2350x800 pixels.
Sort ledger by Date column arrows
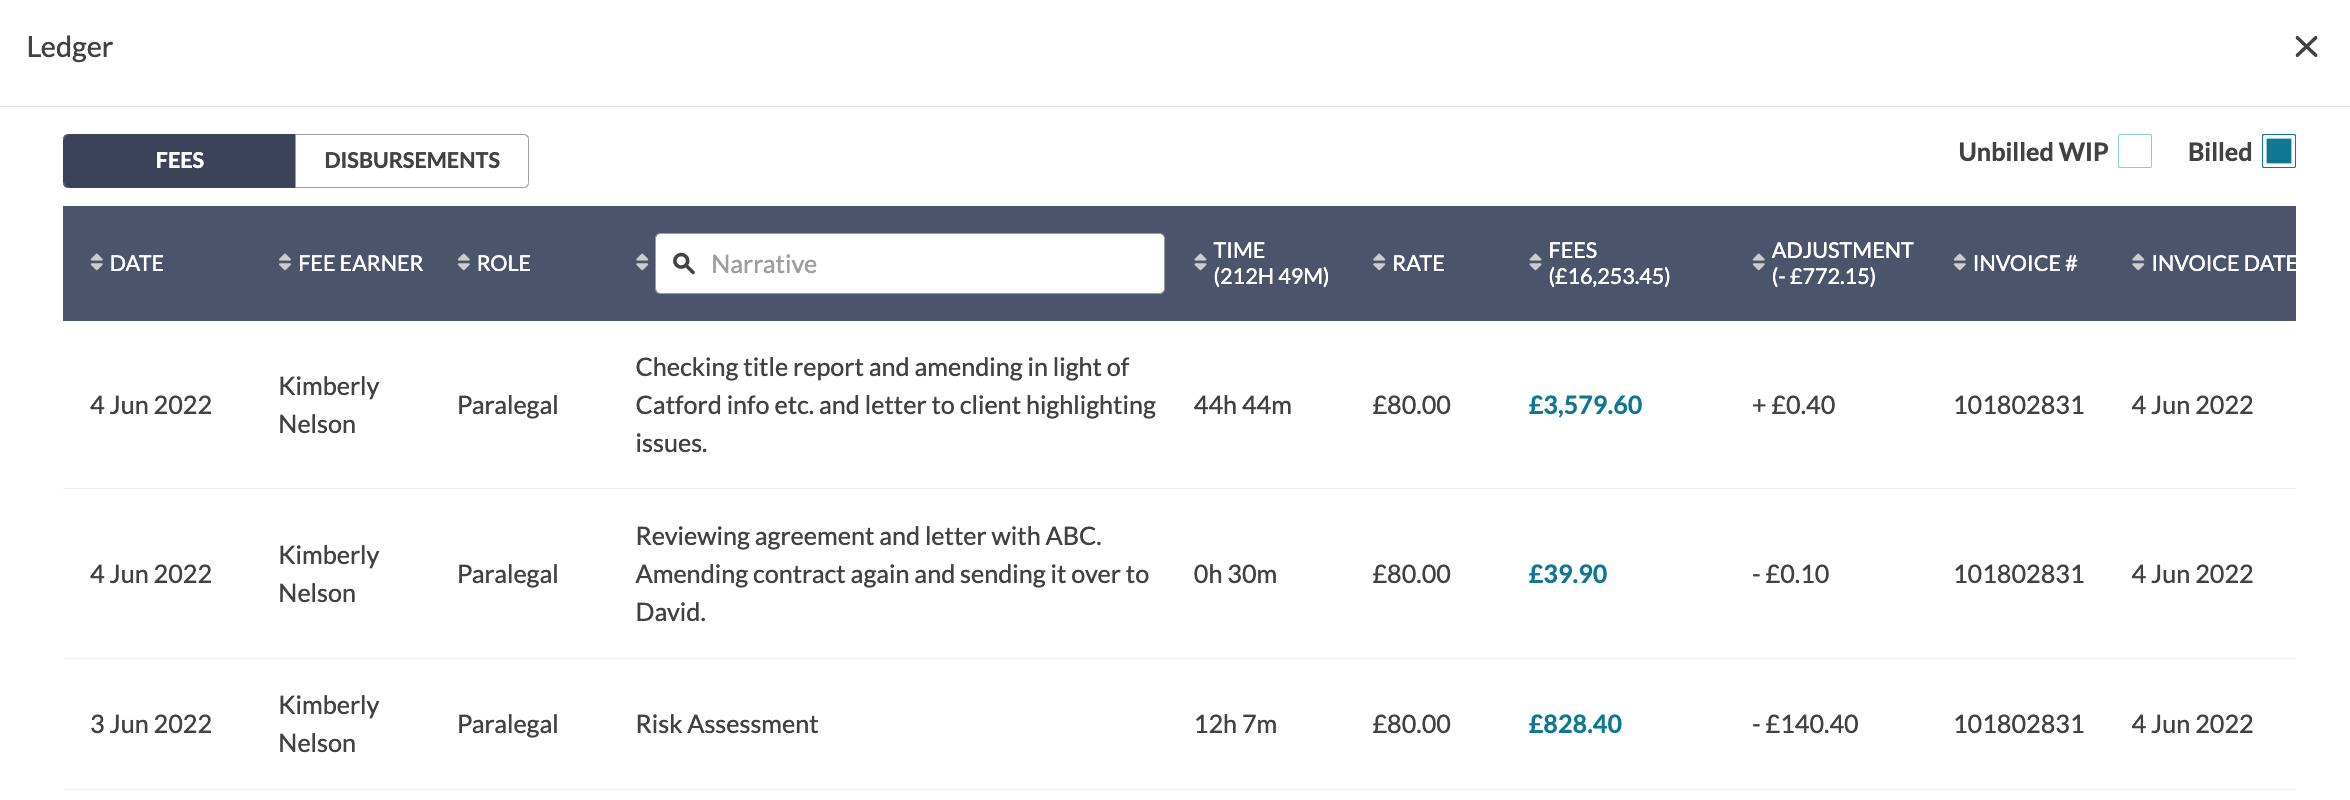(x=96, y=263)
